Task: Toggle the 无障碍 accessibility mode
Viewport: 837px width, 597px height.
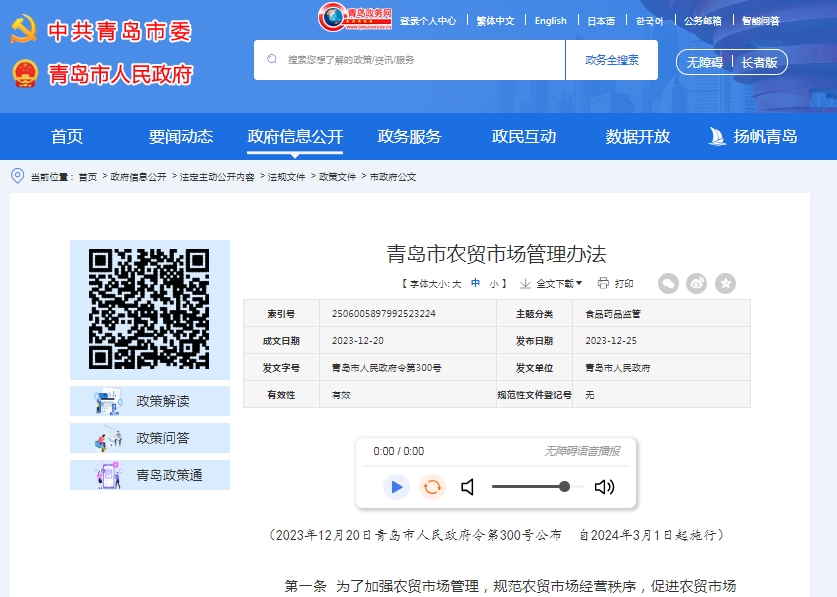Action: point(704,62)
